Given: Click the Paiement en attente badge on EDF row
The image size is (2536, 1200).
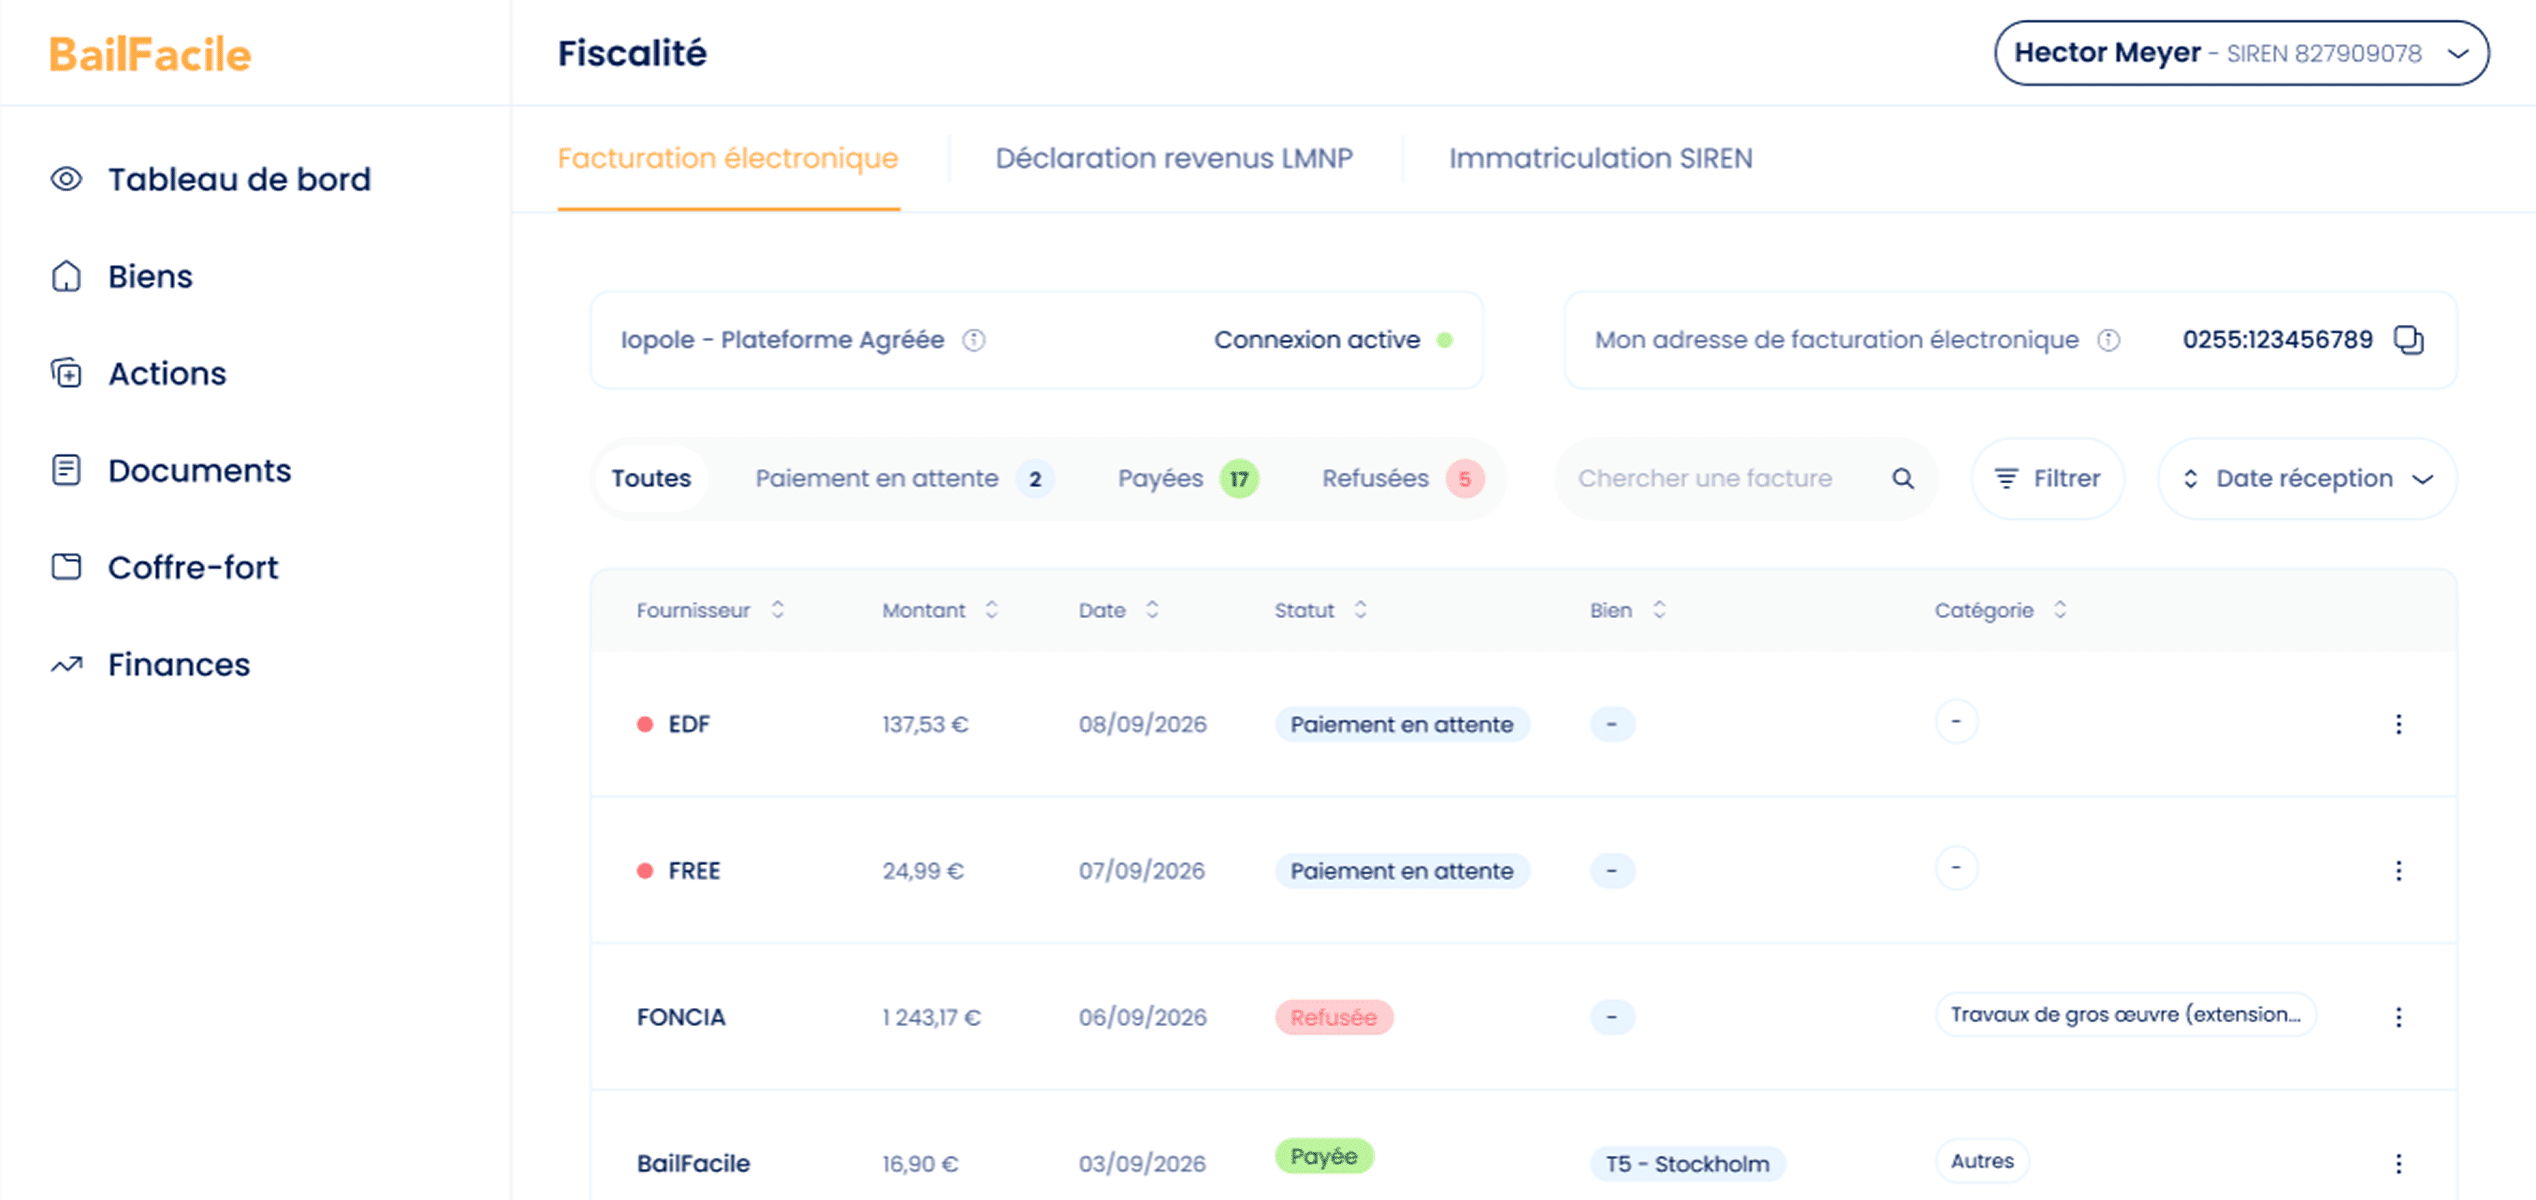Looking at the screenshot, I should [x=1402, y=724].
